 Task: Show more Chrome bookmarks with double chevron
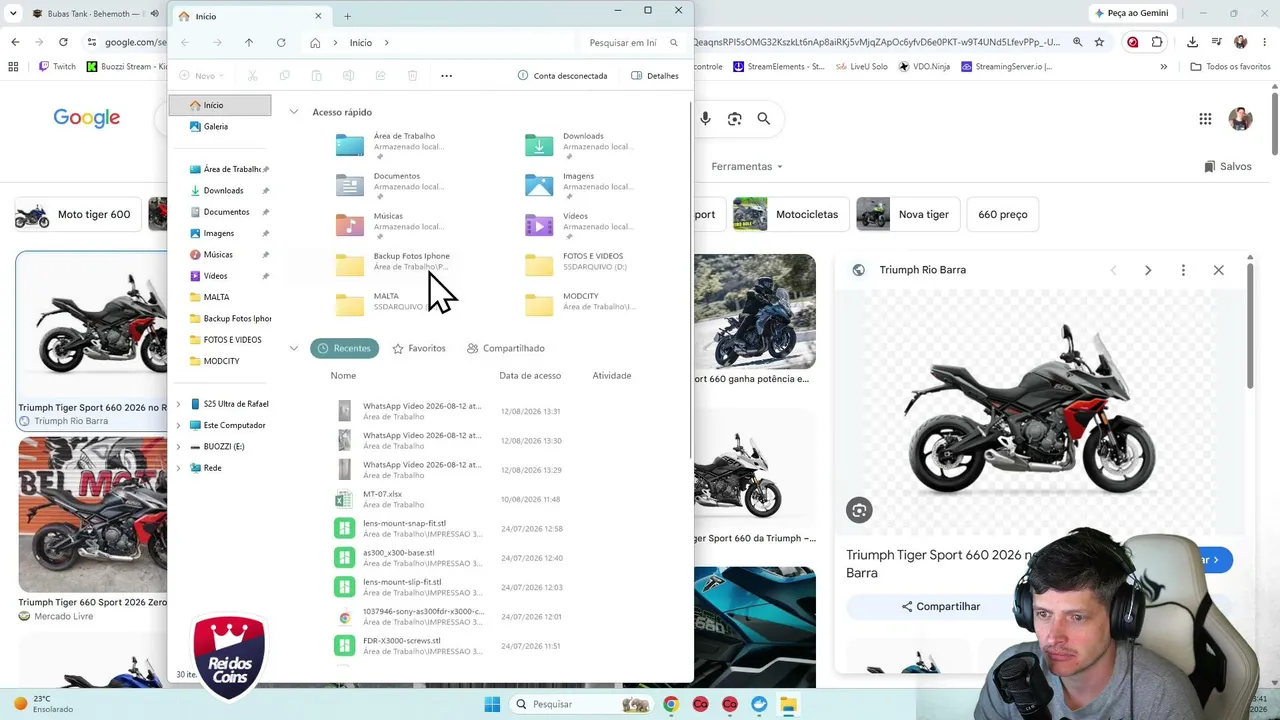[x=1163, y=67]
